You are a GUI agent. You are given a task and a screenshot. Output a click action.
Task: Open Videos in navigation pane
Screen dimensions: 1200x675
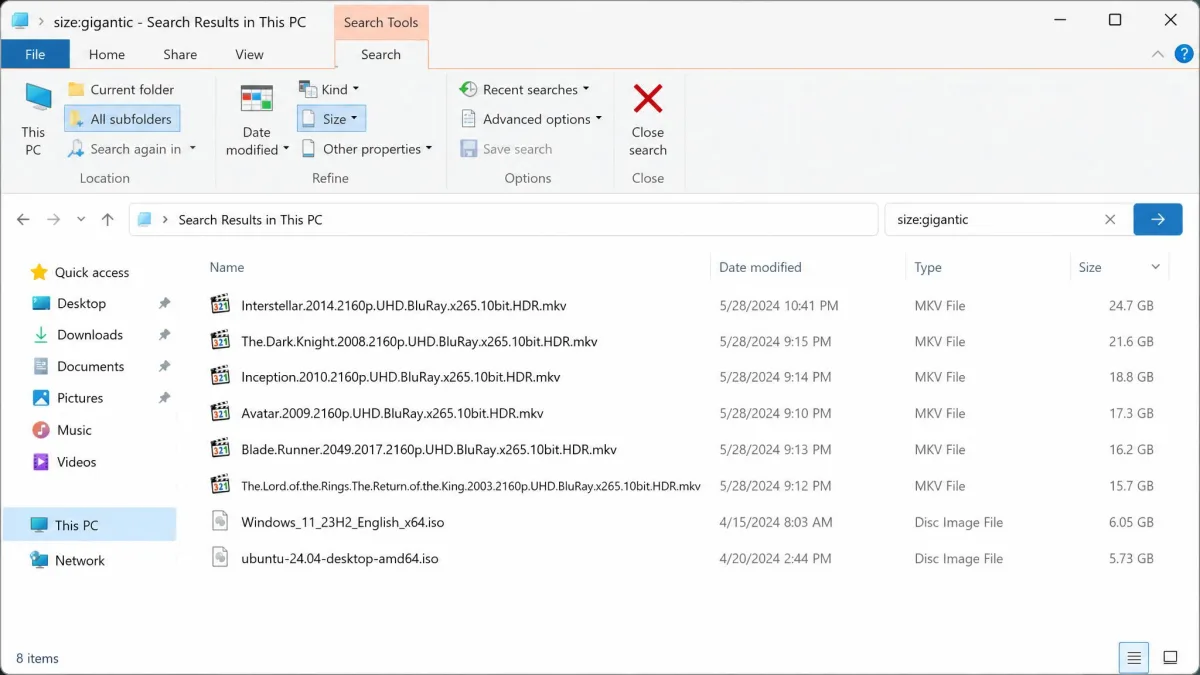65,462
